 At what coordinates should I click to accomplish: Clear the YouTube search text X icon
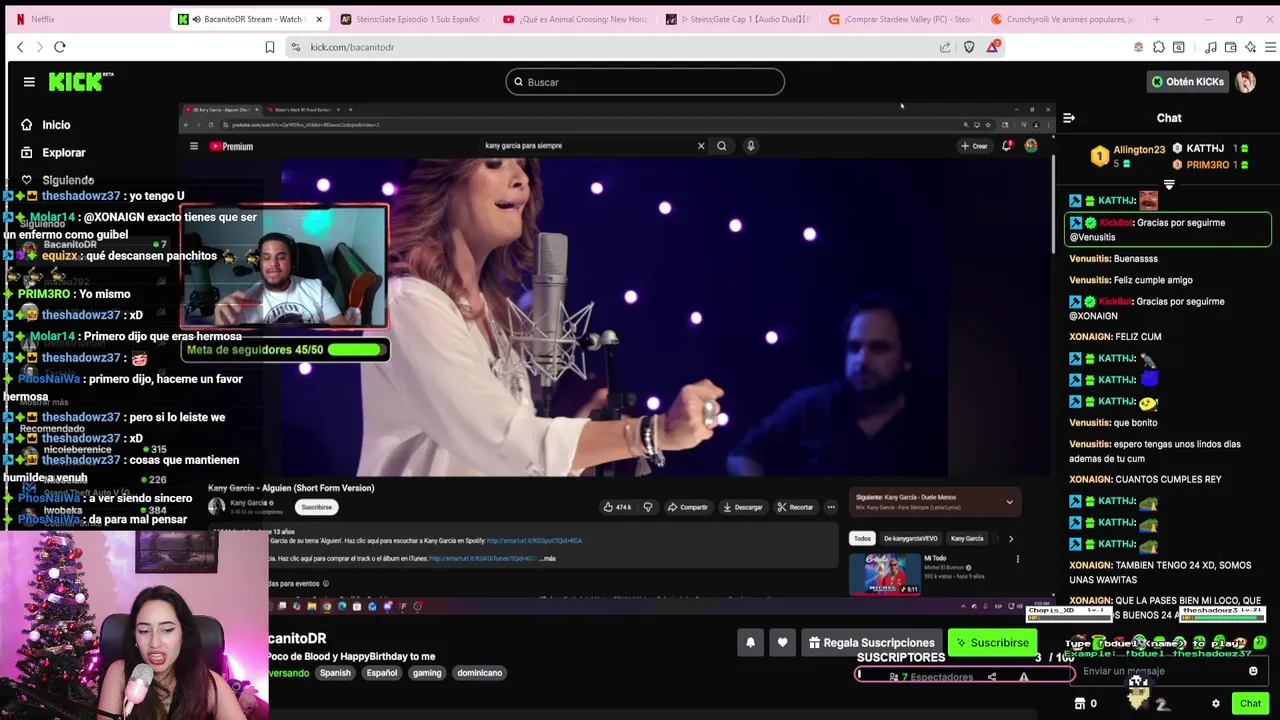click(x=701, y=146)
